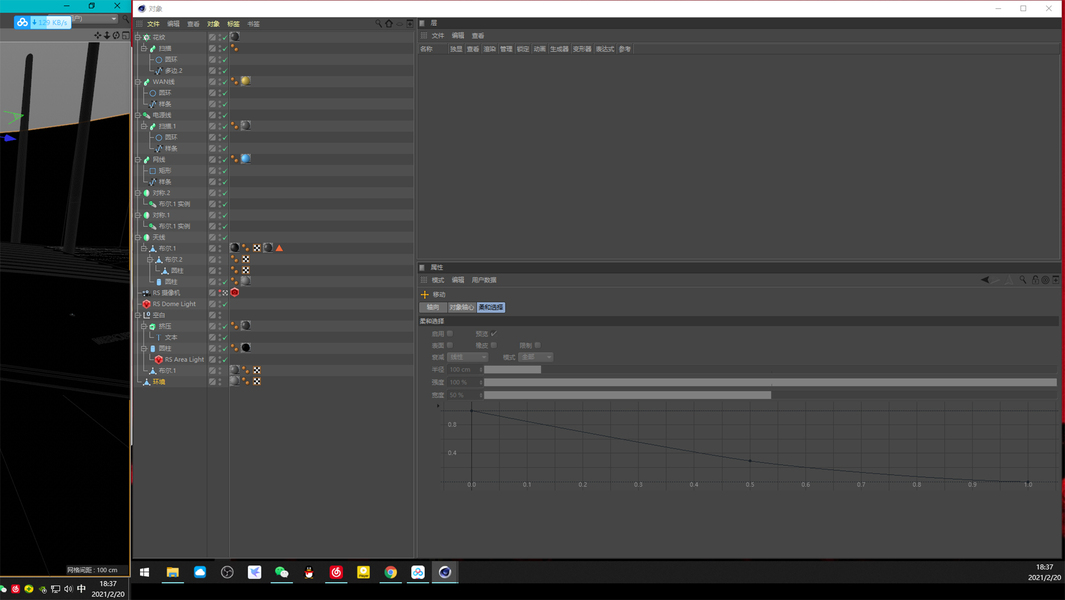Open 编辑 menu in Object Manager

click(173, 24)
